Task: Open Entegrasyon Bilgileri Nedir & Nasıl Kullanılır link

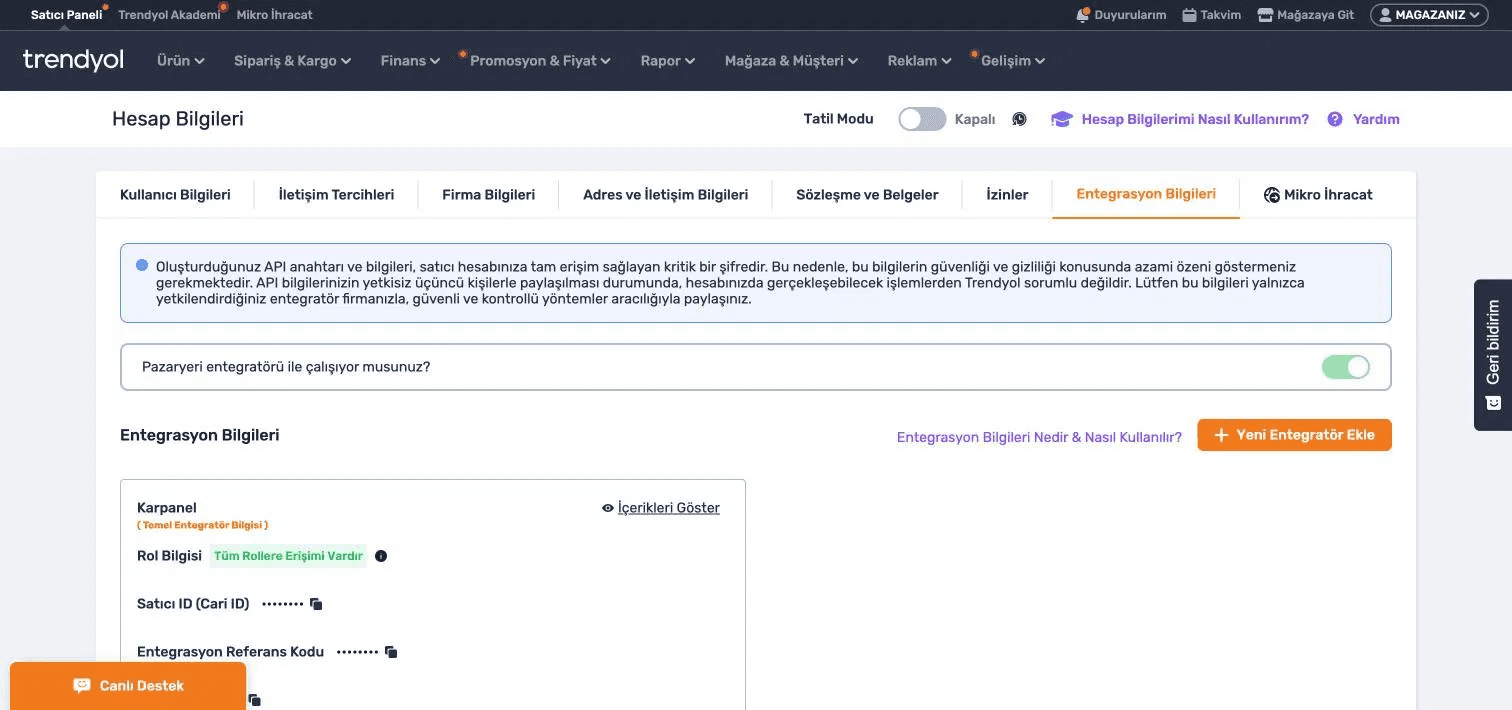Action: [1039, 437]
